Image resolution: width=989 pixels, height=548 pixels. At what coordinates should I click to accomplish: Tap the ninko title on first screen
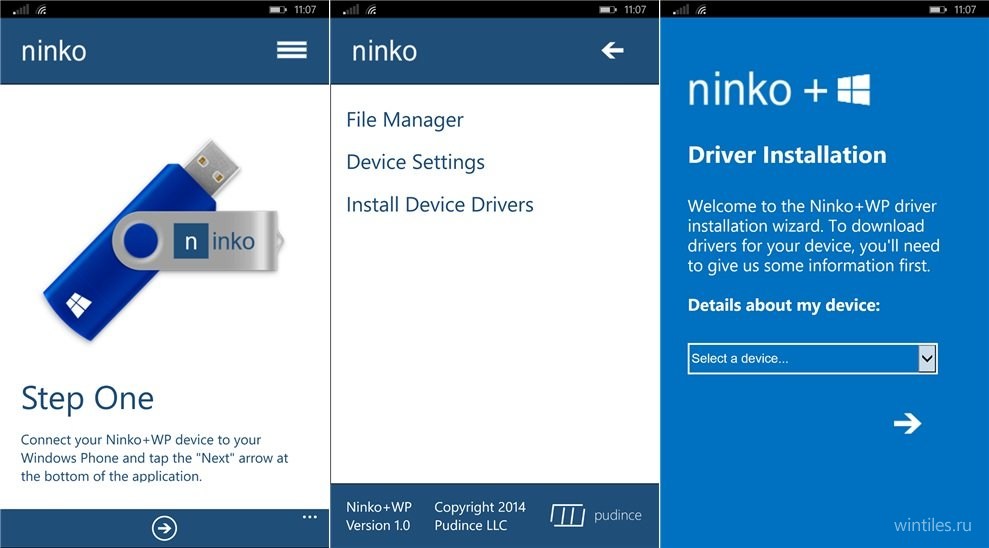click(x=54, y=51)
